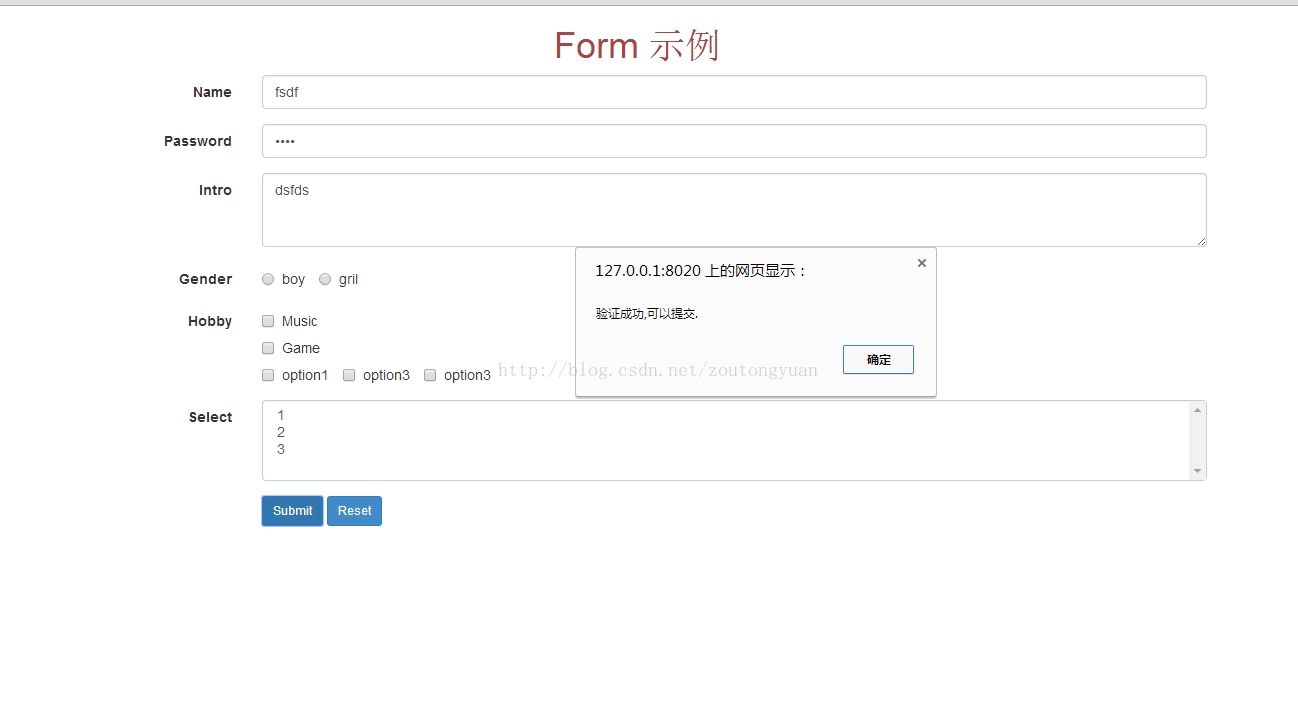Check the Music hobby checkbox
This screenshot has width=1298, height=719.
pyautogui.click(x=268, y=321)
